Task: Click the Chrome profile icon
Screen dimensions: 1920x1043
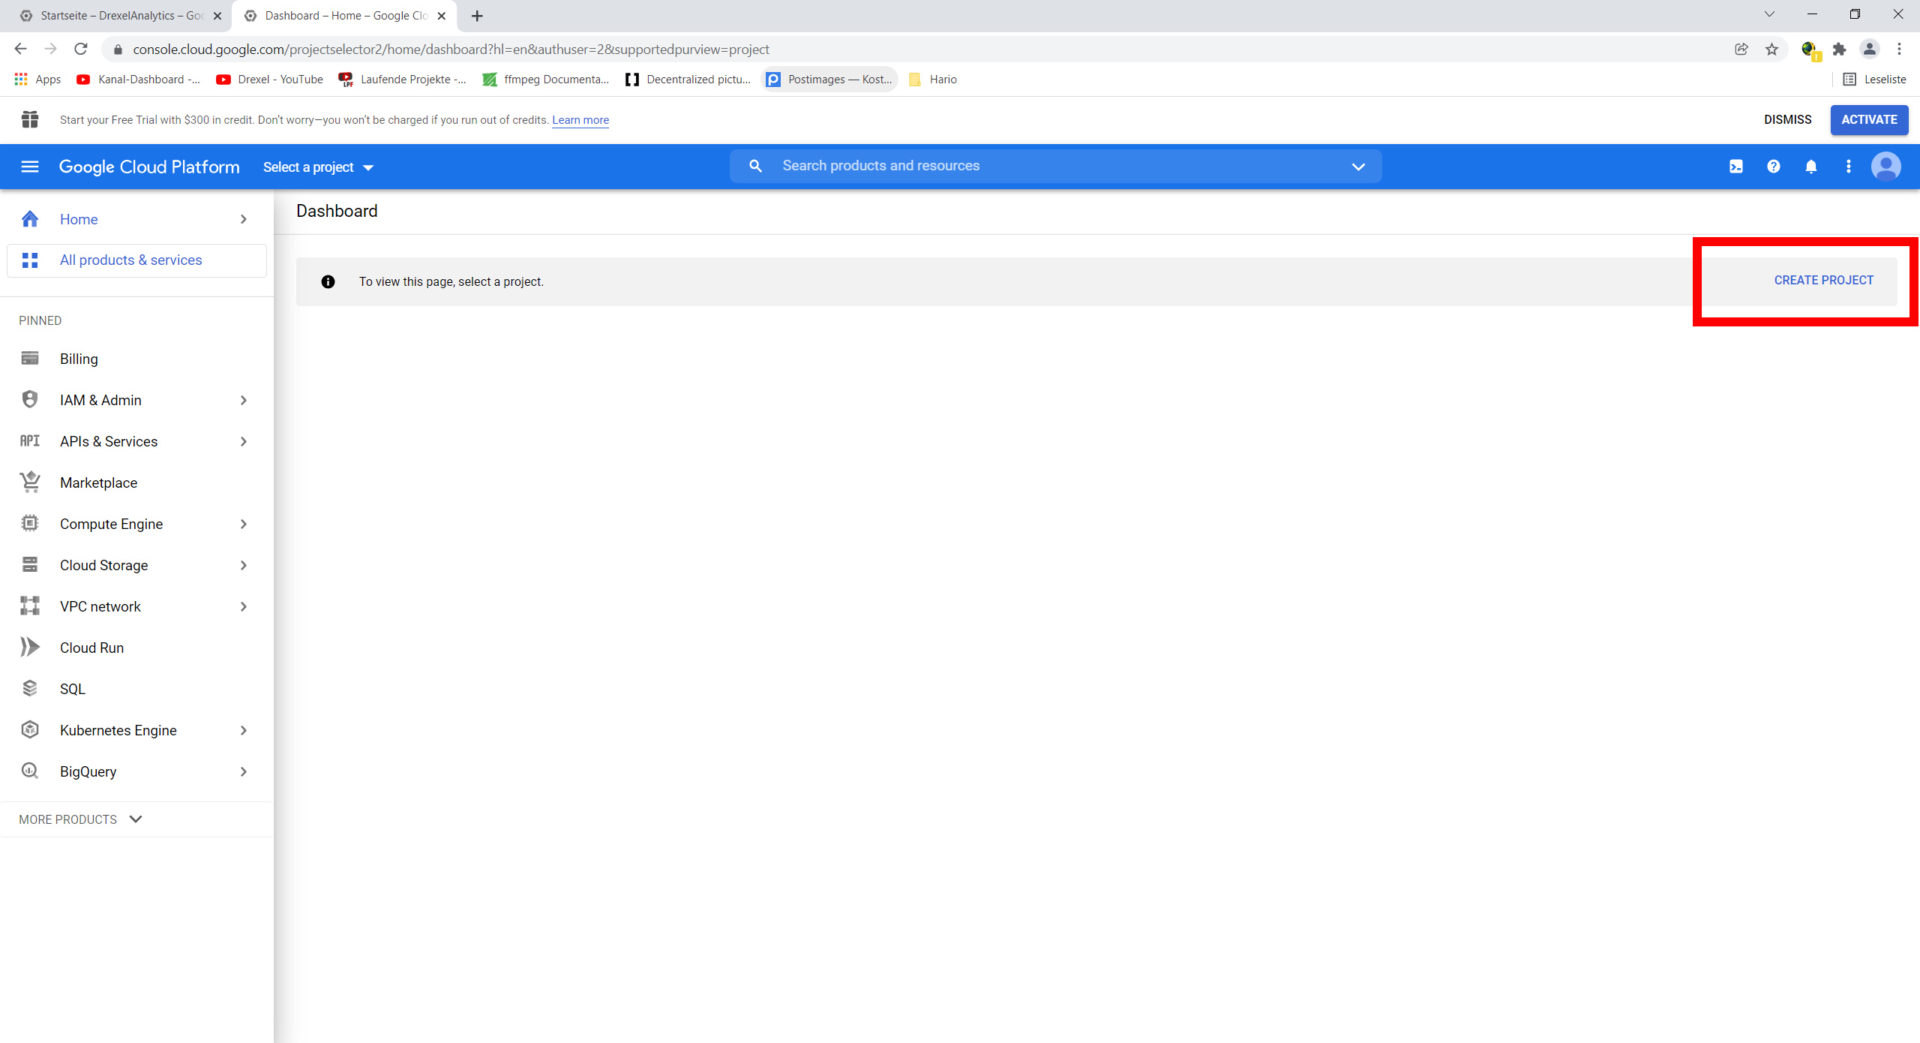Action: 1869,49
